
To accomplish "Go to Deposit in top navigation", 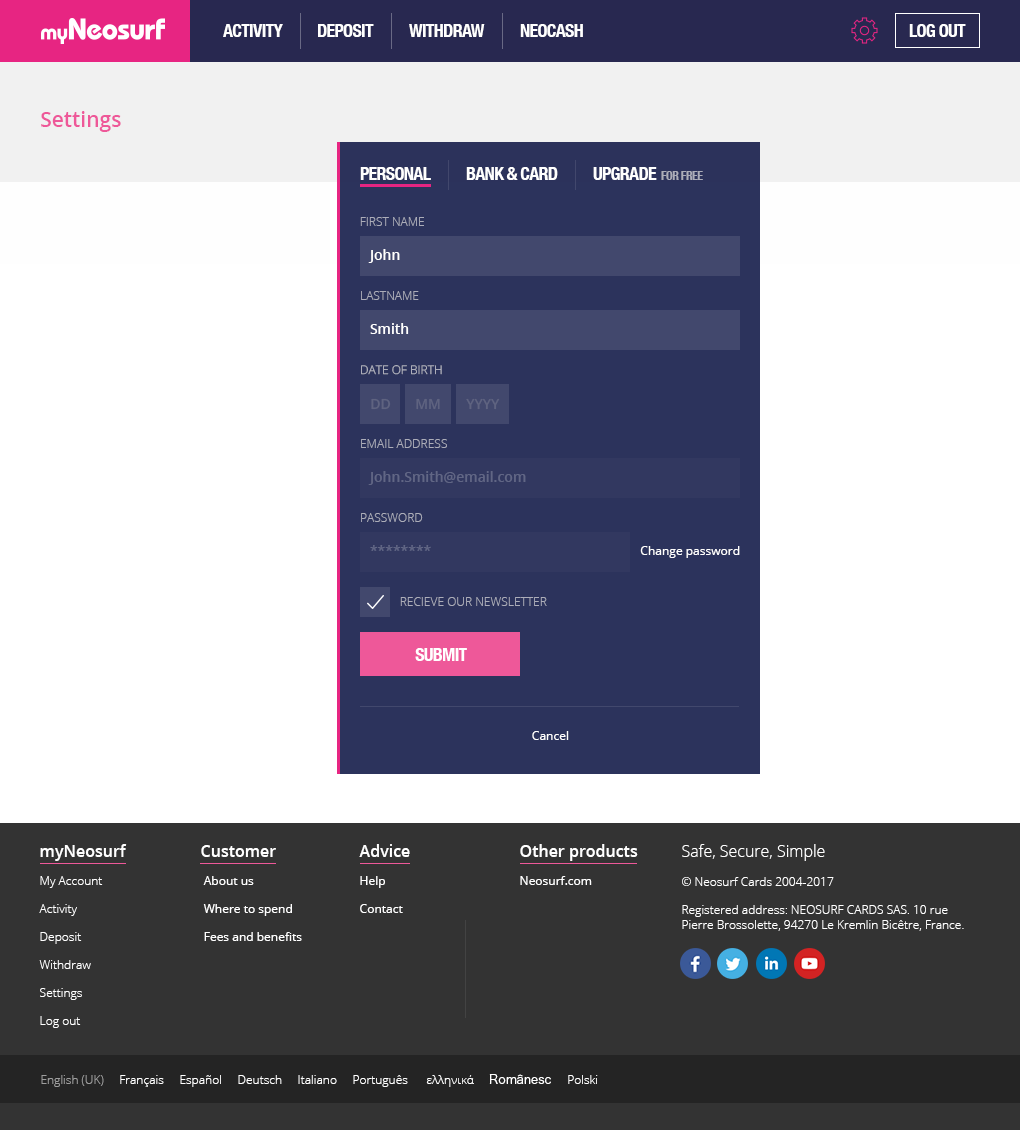I will (x=345, y=31).
